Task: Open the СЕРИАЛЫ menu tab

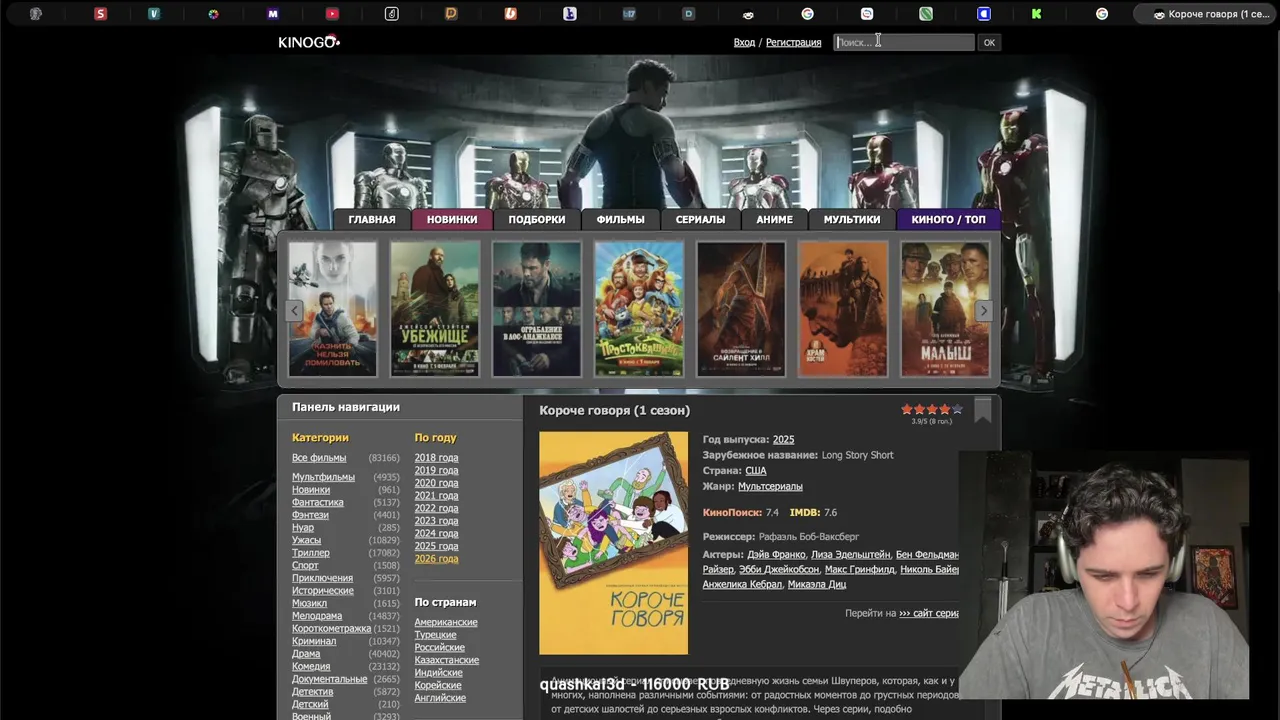Action: coord(700,219)
